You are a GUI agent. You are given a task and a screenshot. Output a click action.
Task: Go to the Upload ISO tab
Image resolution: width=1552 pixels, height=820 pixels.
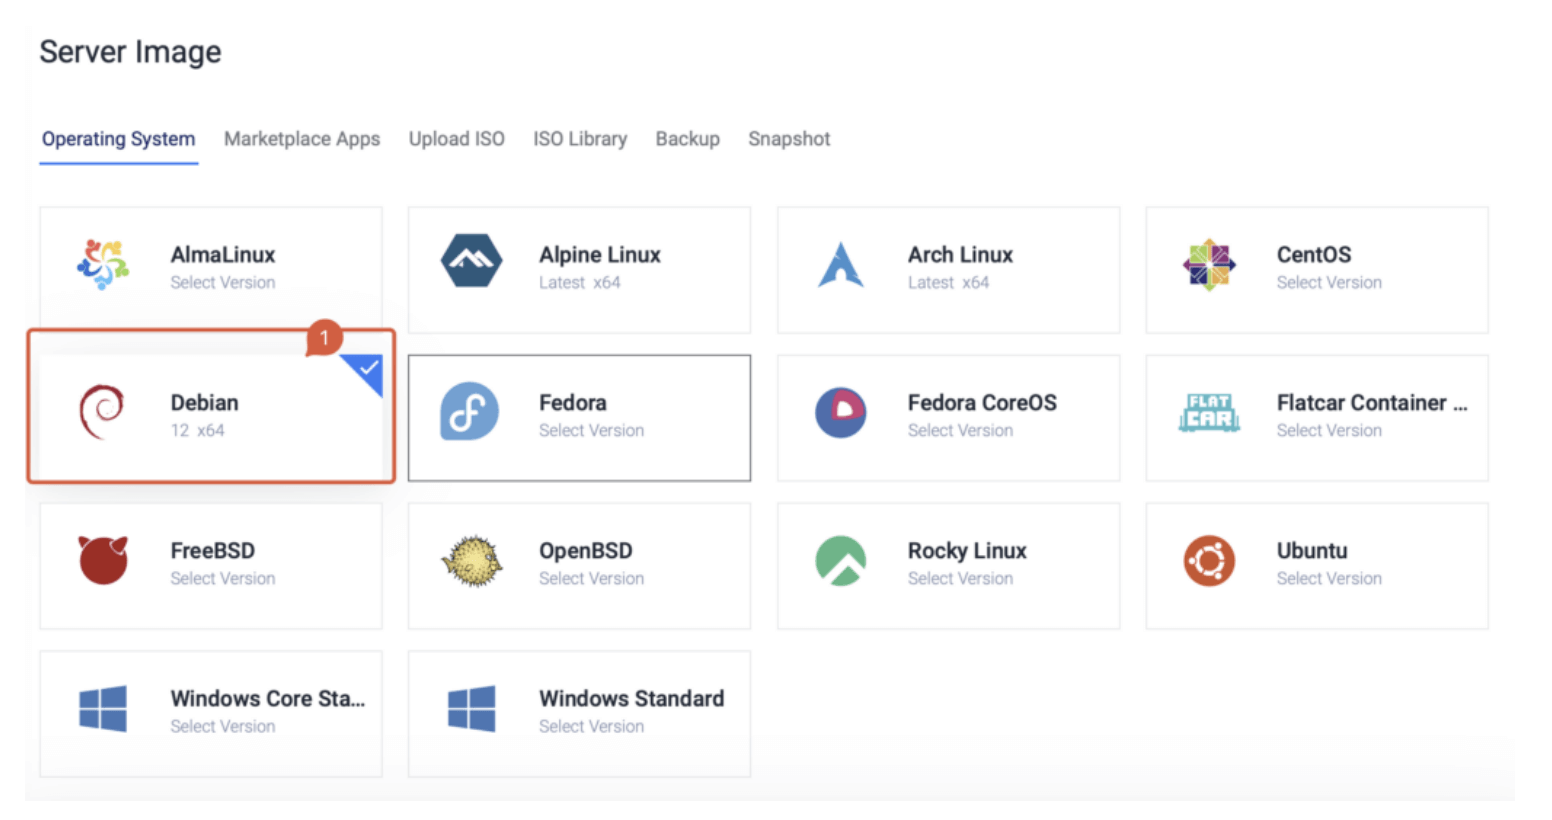pos(456,139)
